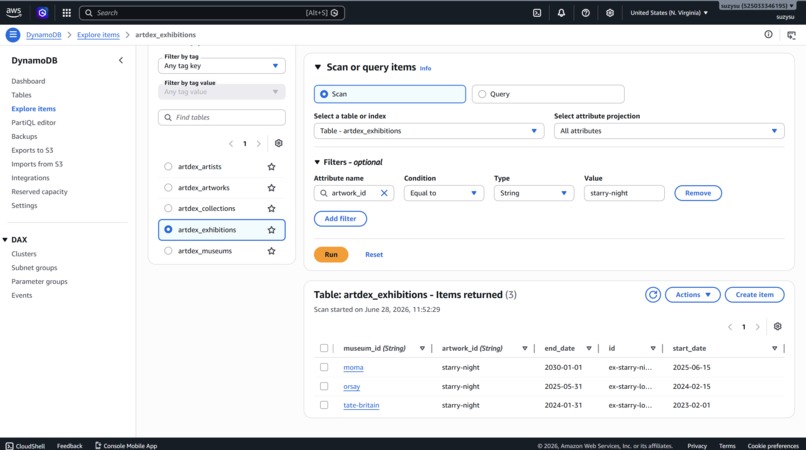
Task: Toggle the select-all rows checkbox
Action: tap(324, 348)
